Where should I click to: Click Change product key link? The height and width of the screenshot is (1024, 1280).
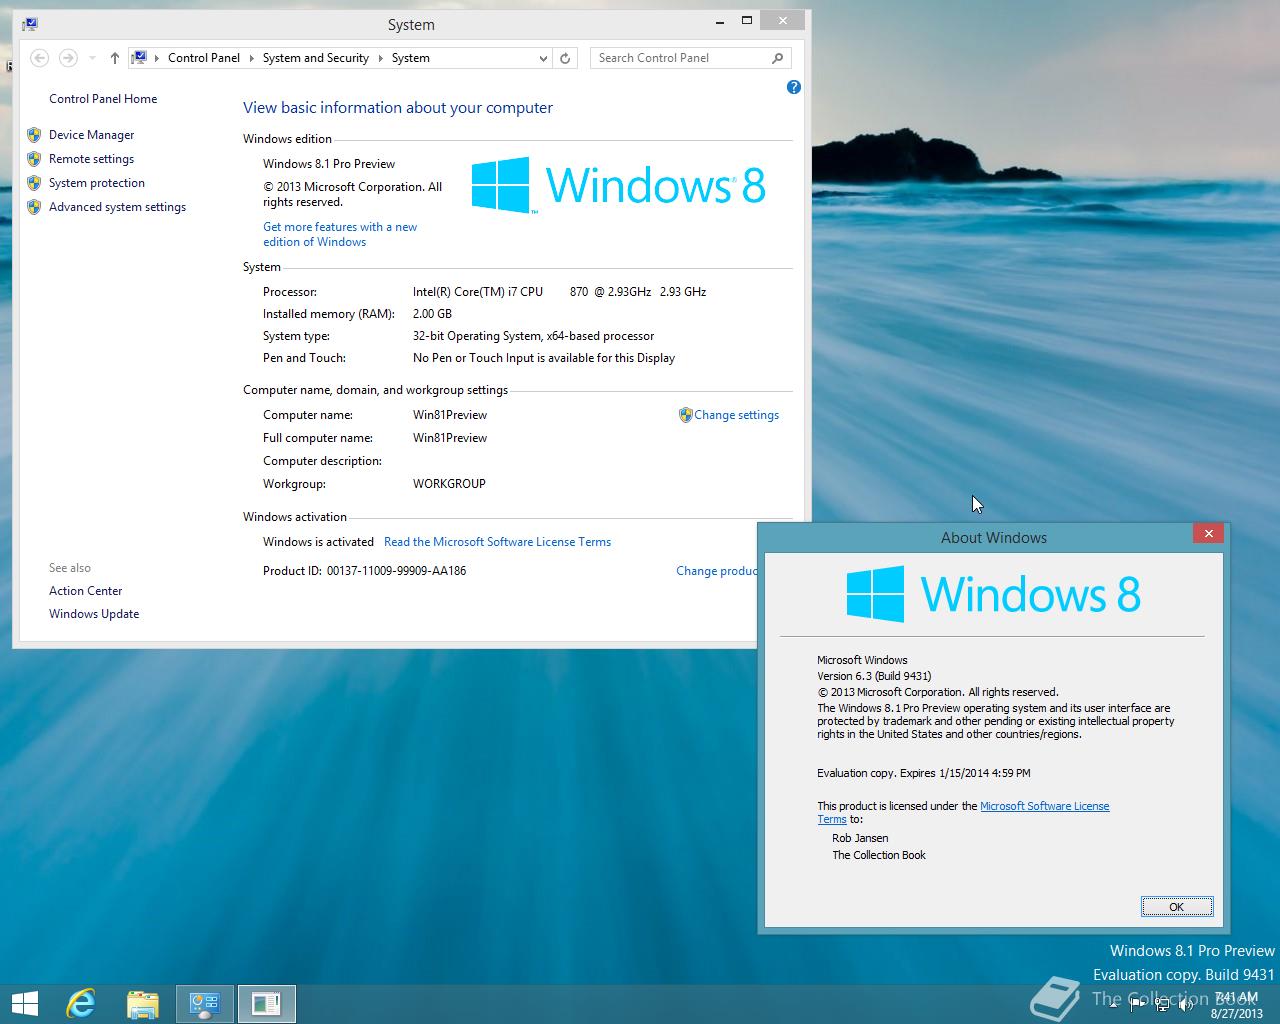pos(716,571)
